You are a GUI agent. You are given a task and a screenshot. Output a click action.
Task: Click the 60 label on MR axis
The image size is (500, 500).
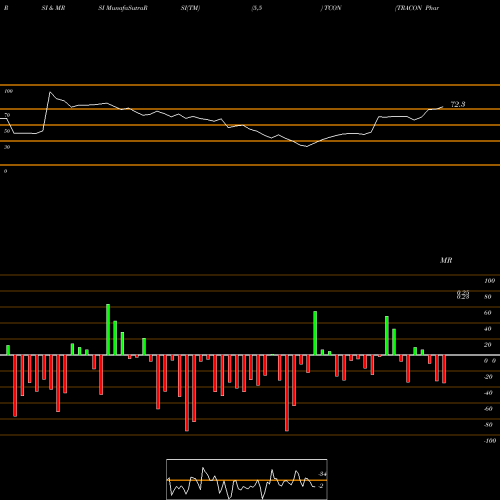[x=488, y=313]
